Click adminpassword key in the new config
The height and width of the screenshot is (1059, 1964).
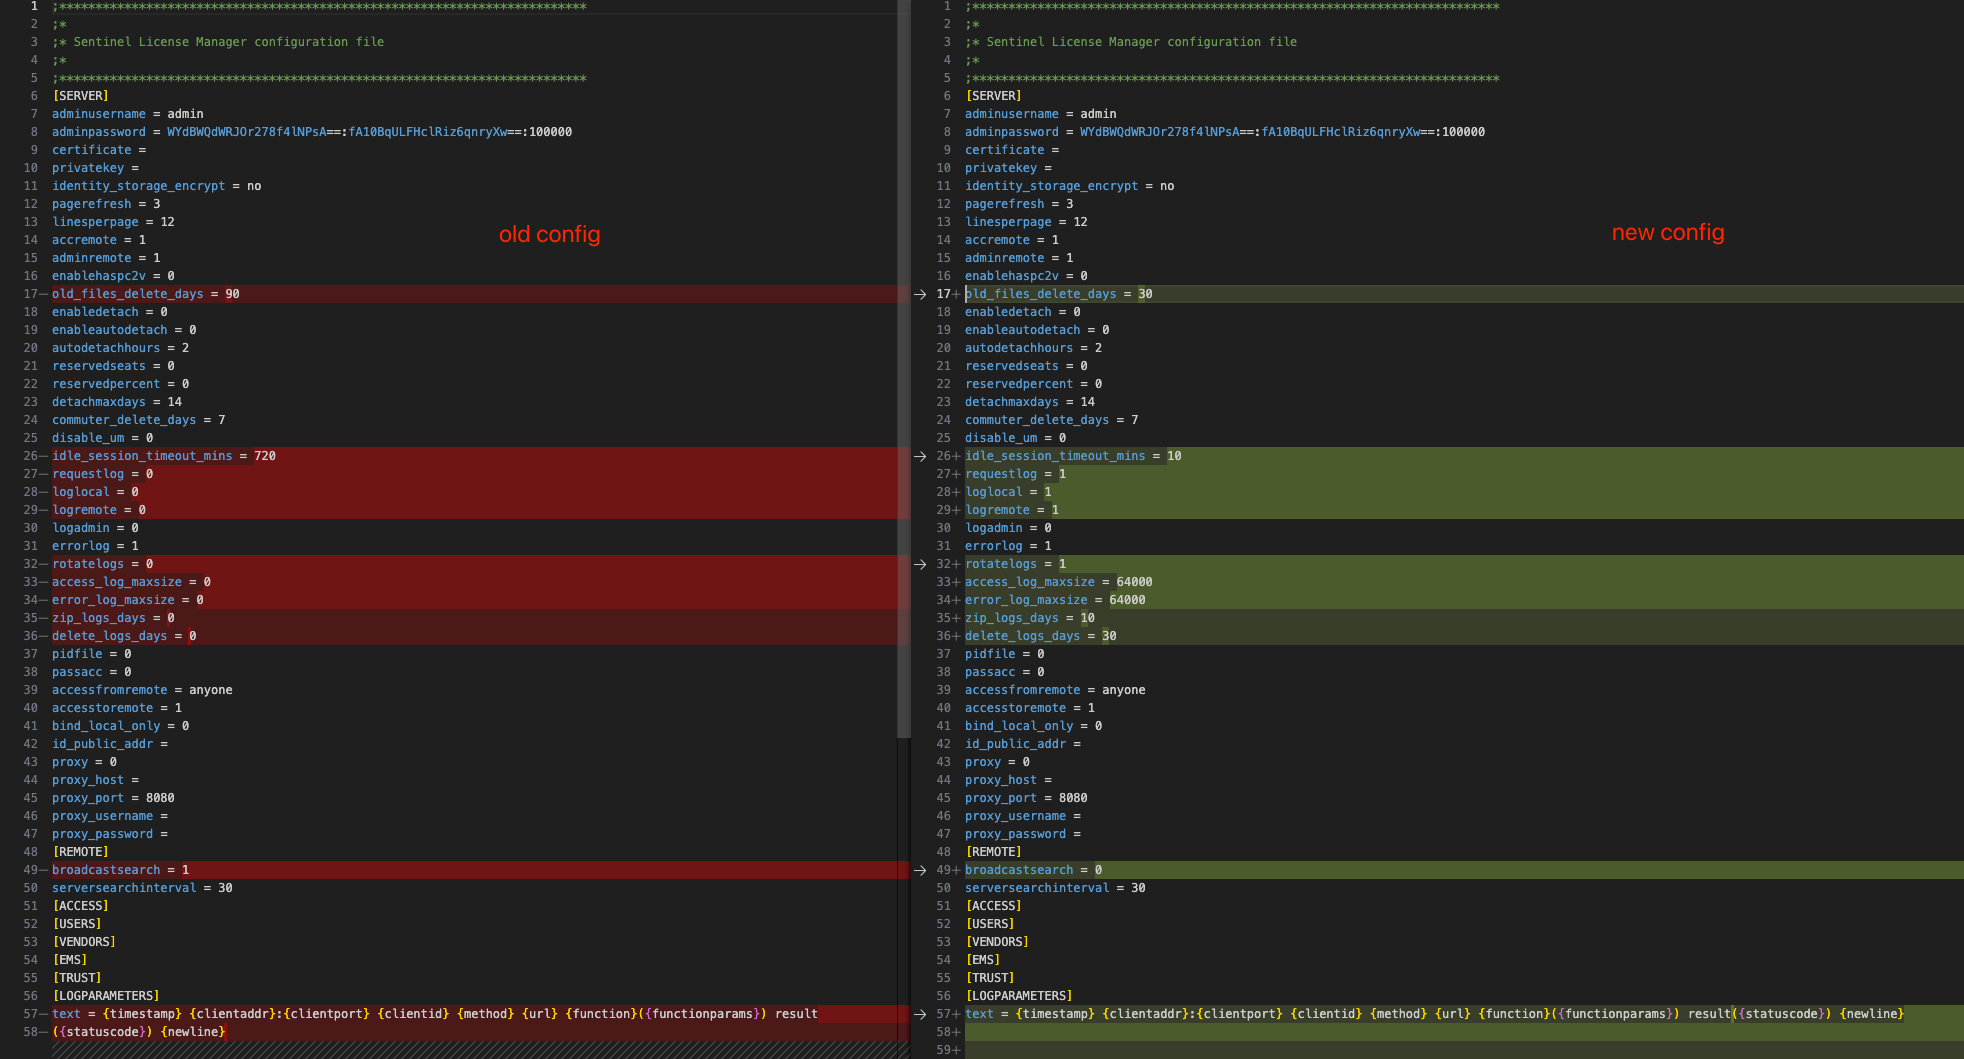(1011, 132)
